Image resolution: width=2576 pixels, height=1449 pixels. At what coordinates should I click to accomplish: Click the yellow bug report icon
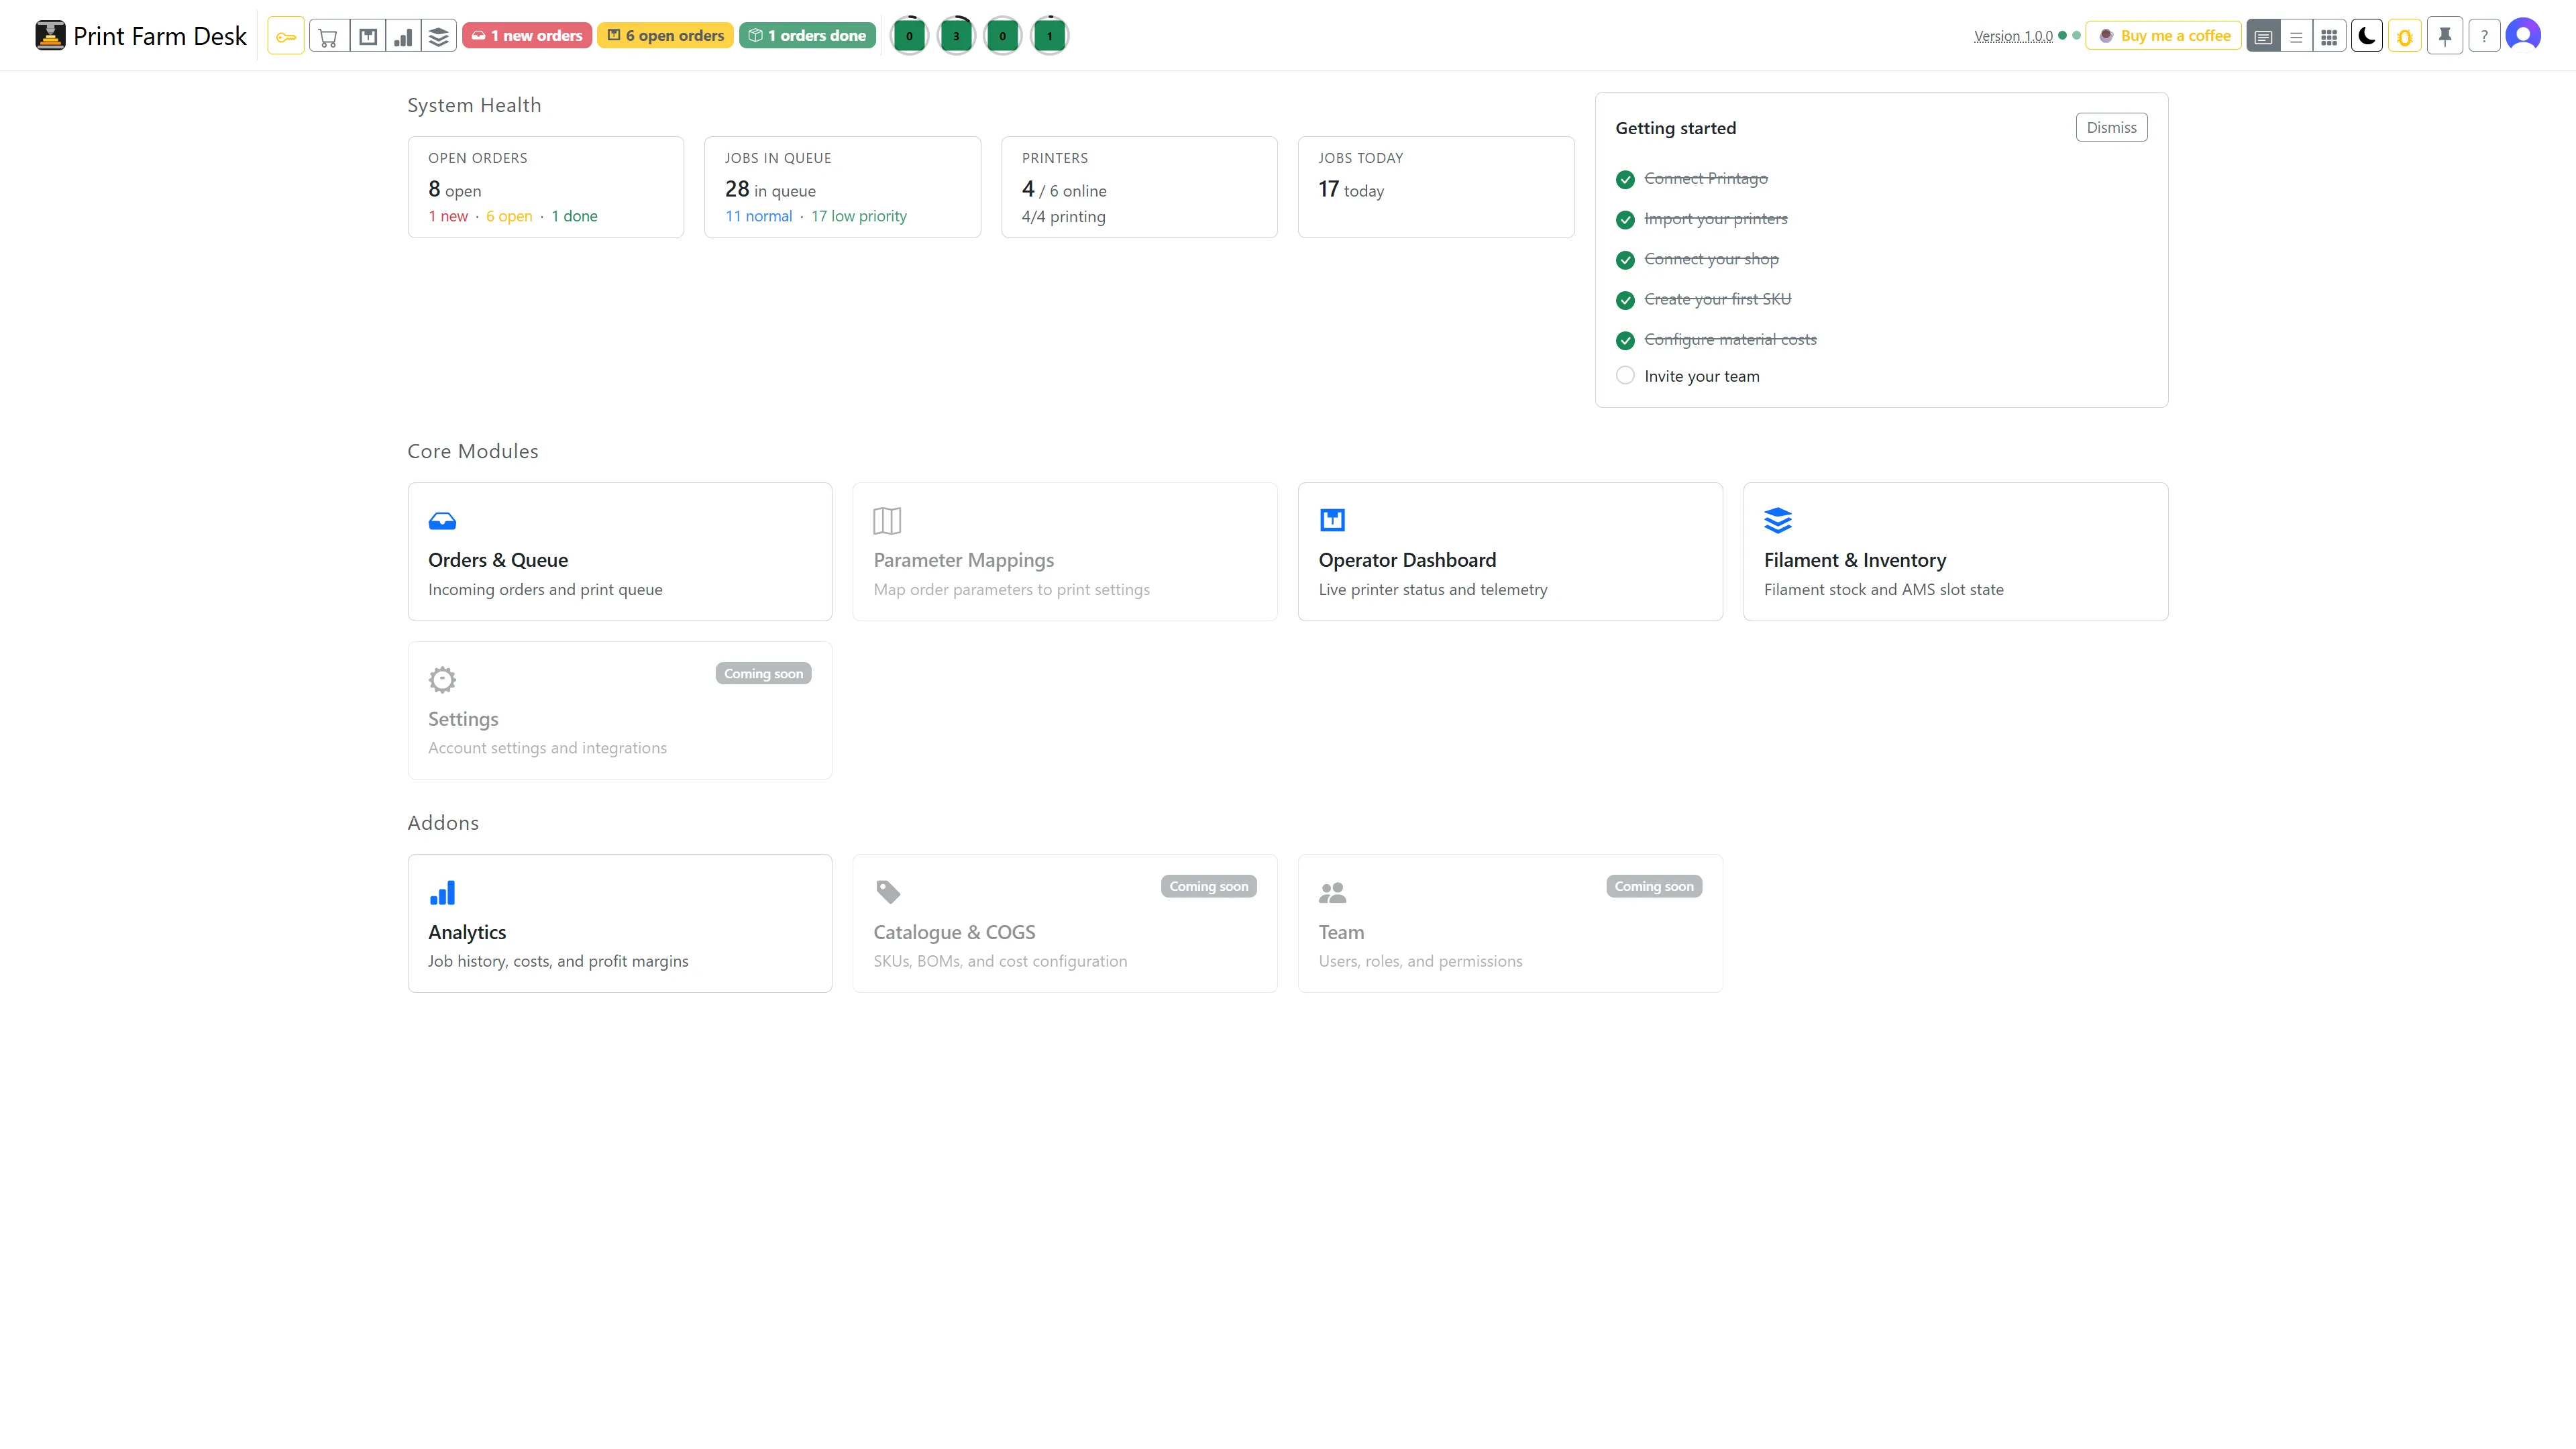click(2405, 36)
